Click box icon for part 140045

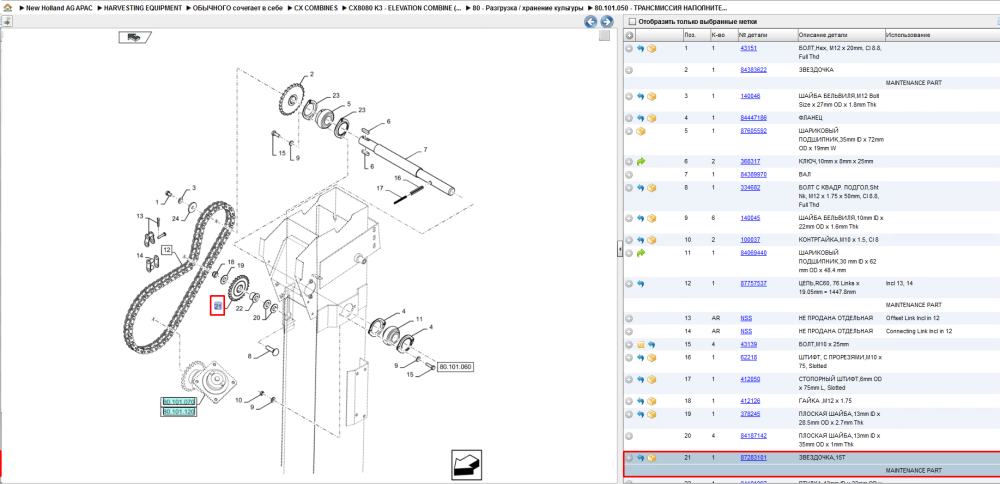(652, 218)
